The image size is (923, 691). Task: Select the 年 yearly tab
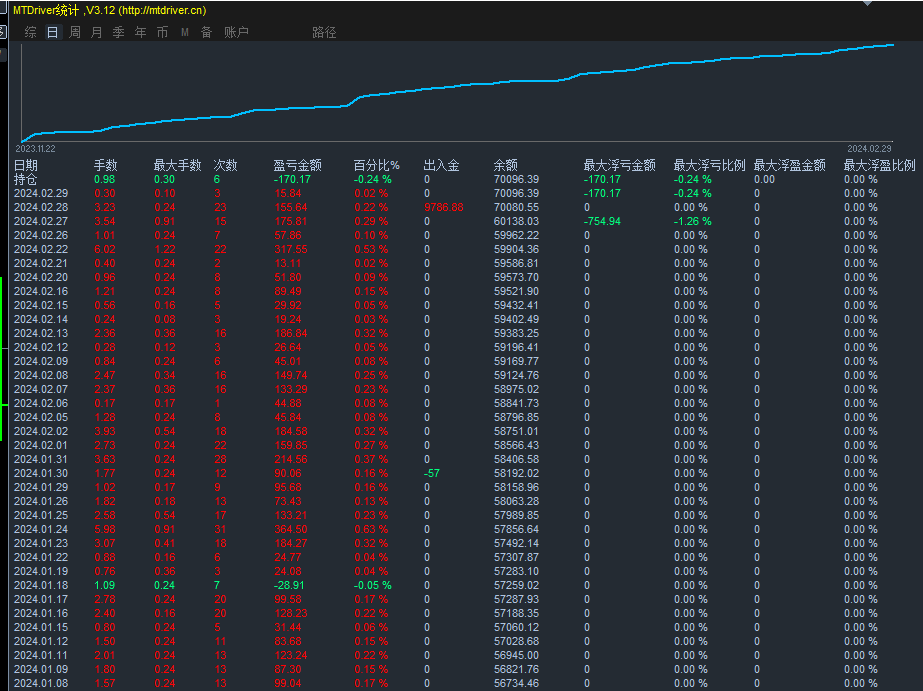tap(140, 32)
